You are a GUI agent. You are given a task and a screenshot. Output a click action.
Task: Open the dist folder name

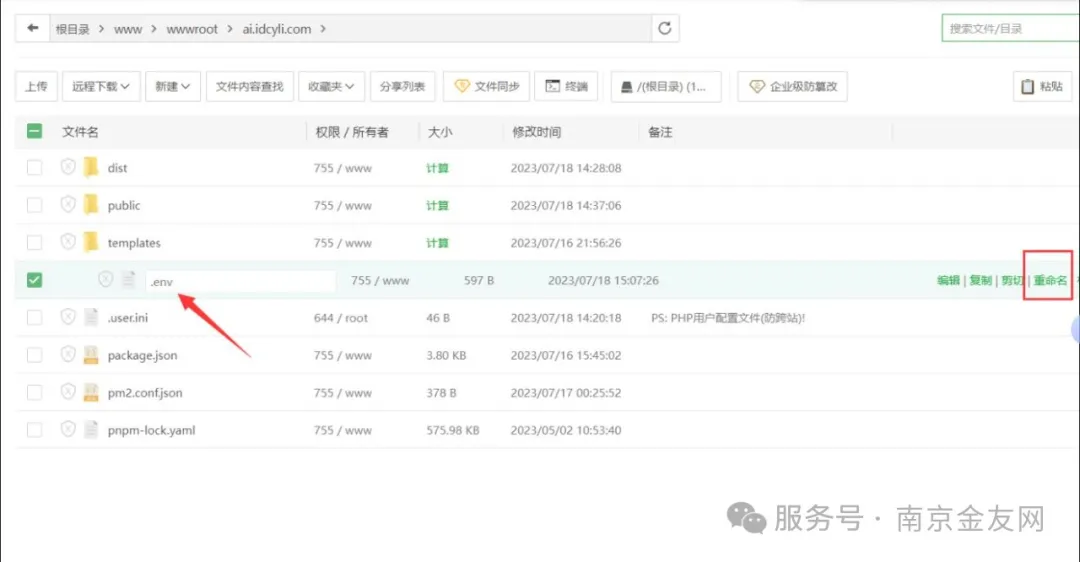(117, 168)
